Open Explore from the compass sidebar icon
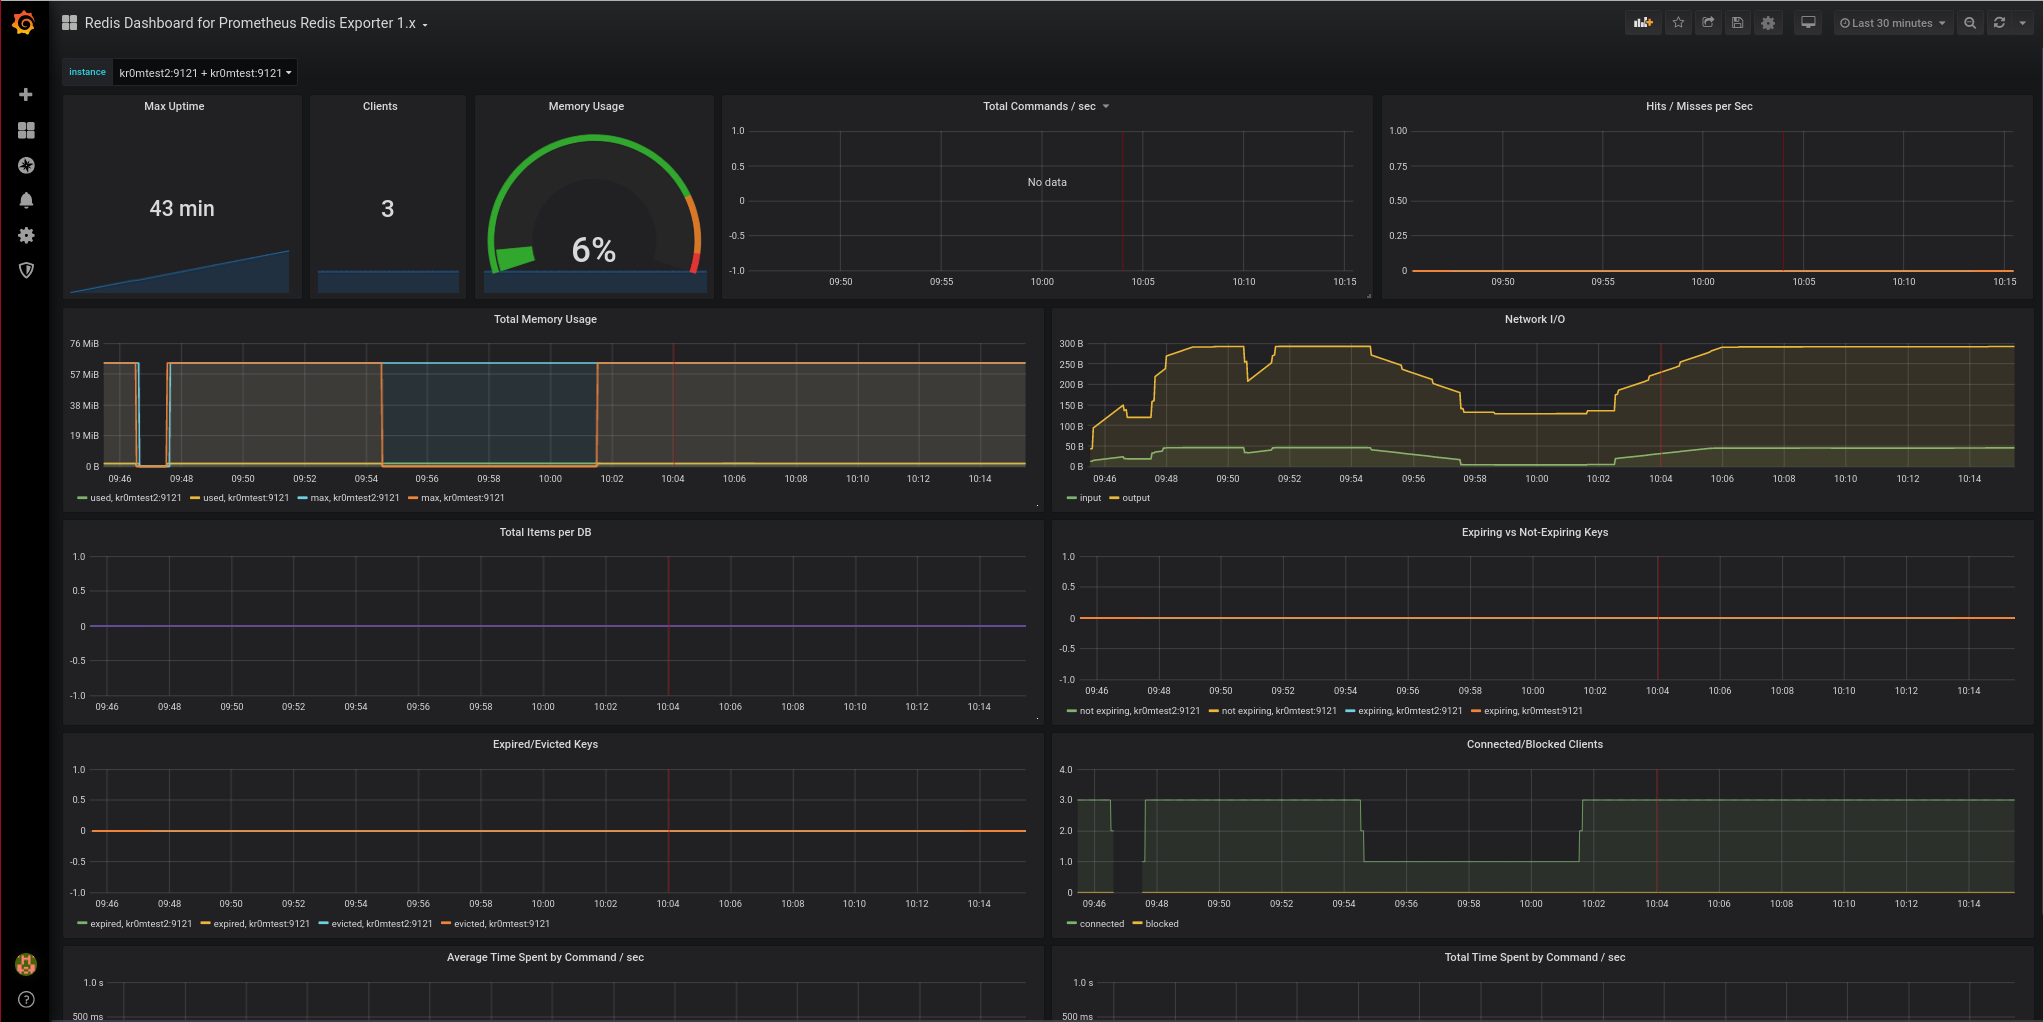The height and width of the screenshot is (1022, 2043). pyautogui.click(x=26, y=166)
